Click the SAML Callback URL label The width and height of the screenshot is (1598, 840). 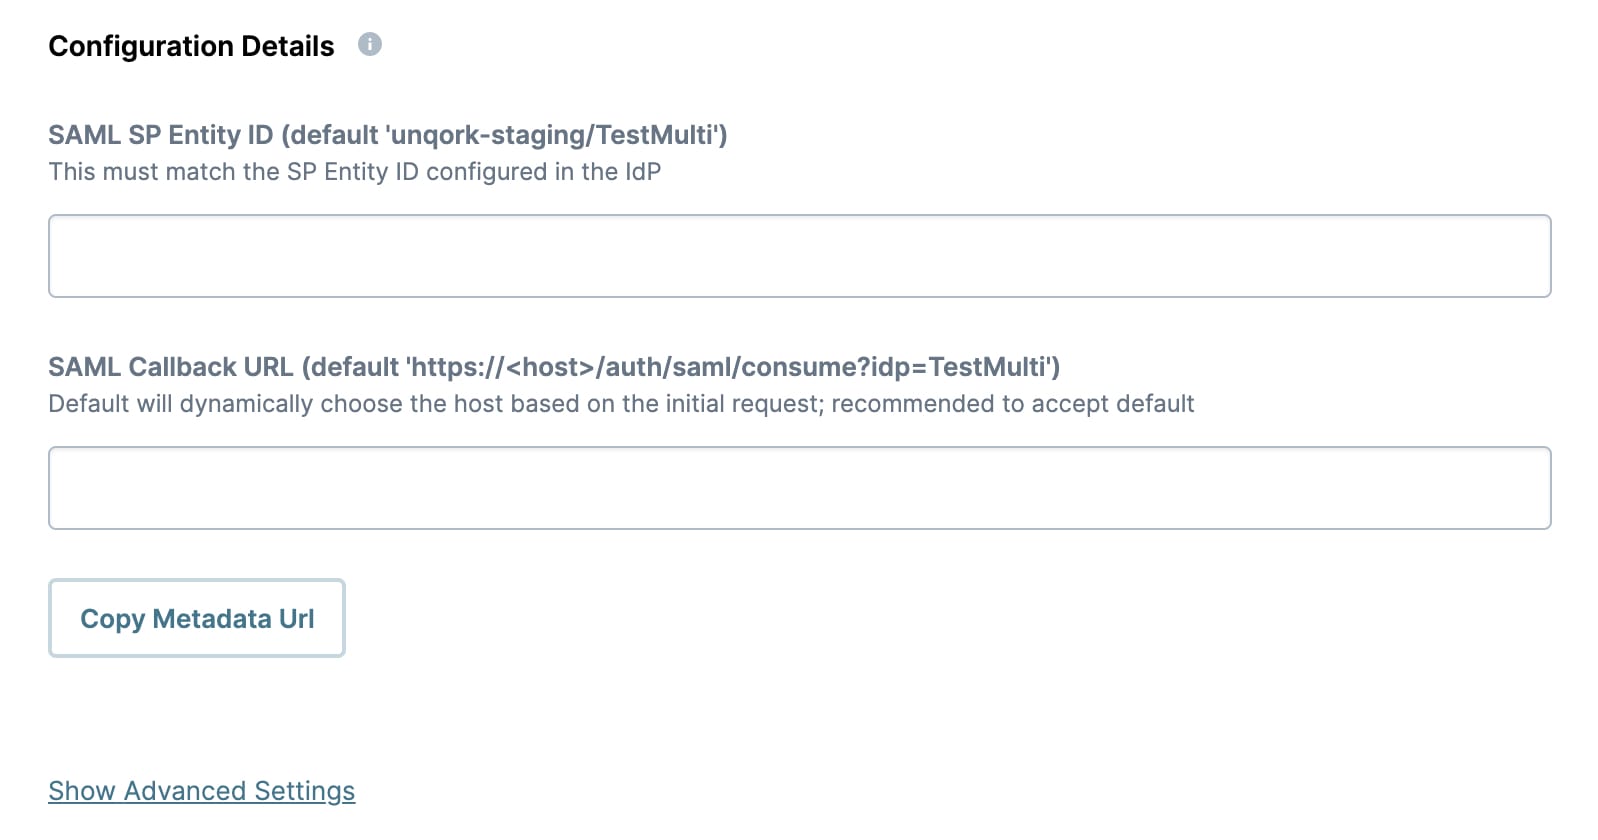[x=554, y=367]
